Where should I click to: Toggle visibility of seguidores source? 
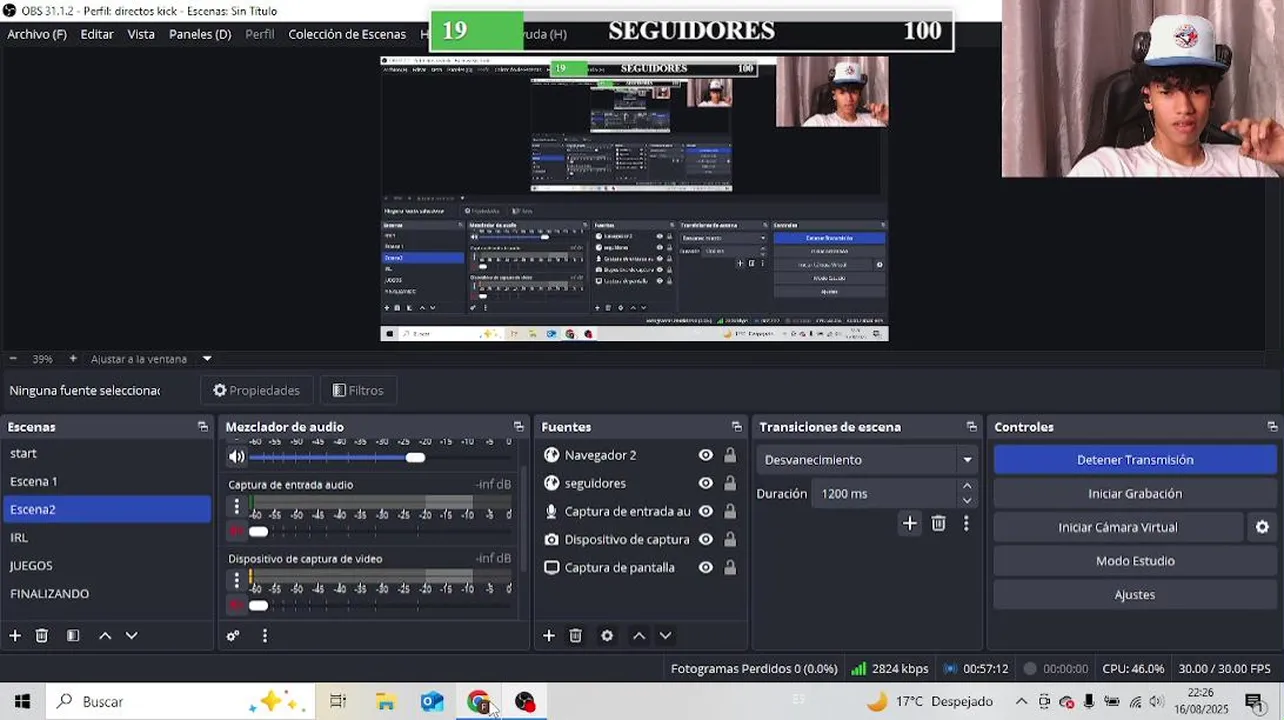pos(706,483)
